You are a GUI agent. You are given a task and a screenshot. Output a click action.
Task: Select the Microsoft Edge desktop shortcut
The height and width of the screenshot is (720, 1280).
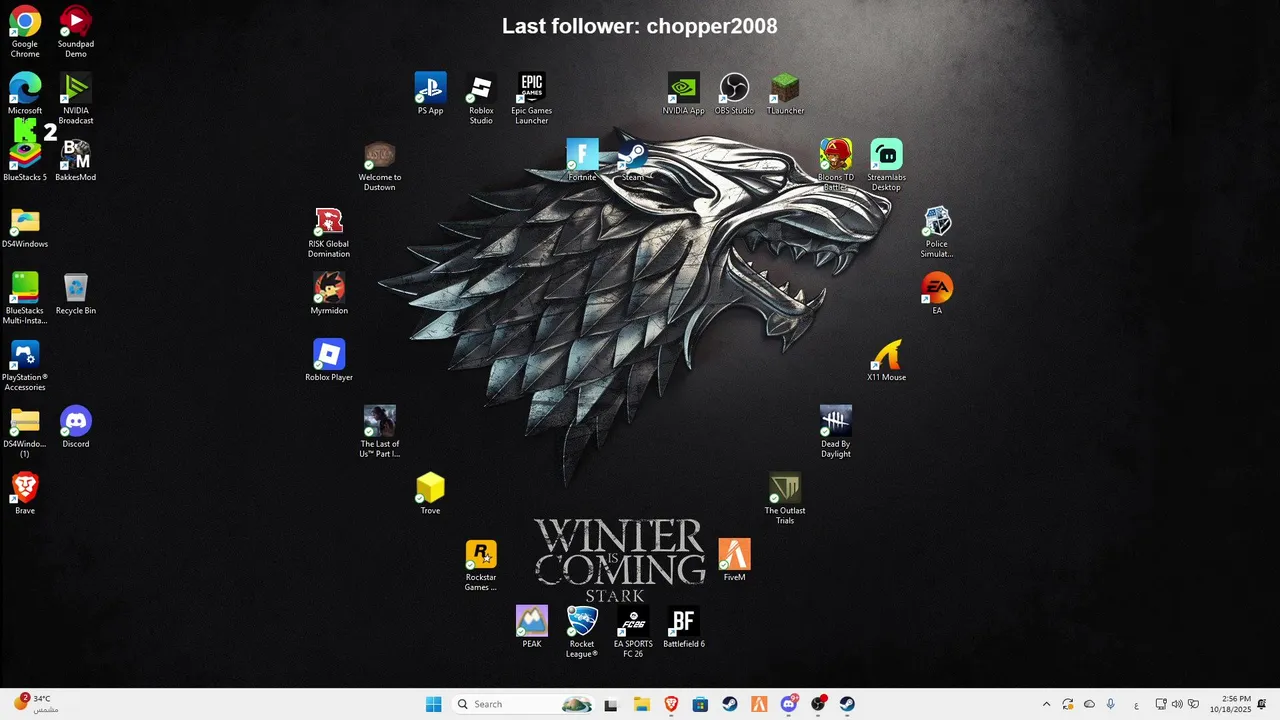(x=25, y=94)
